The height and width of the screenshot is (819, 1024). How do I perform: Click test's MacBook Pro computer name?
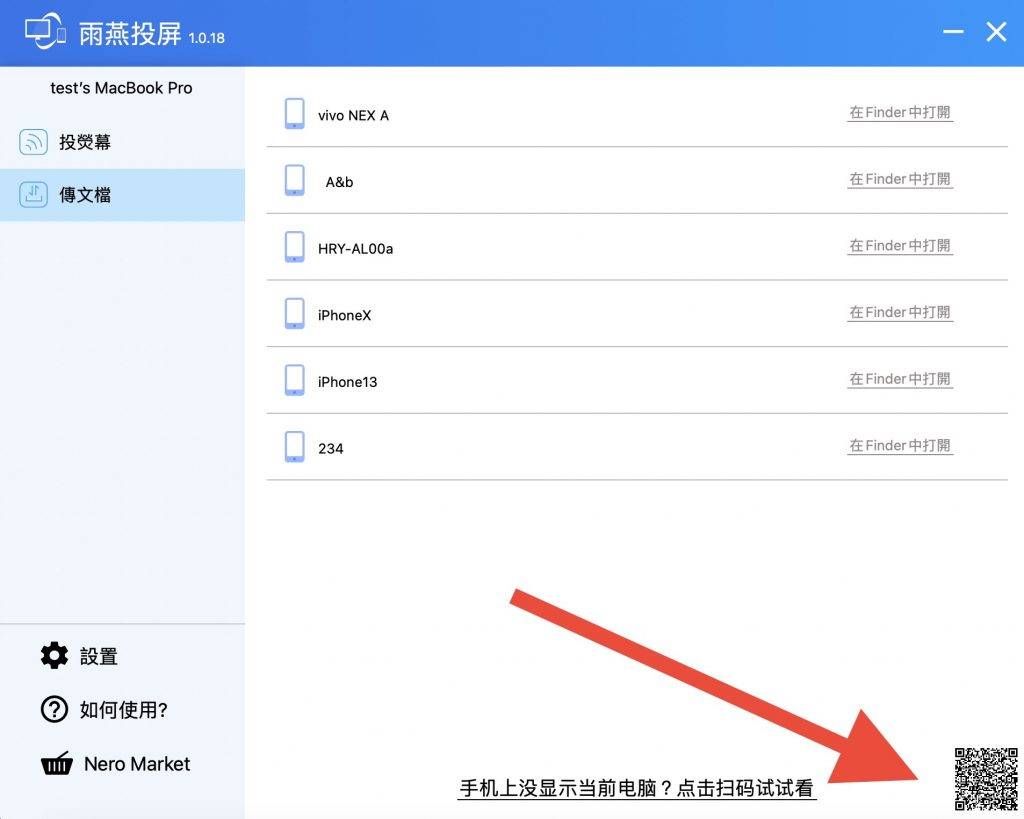point(121,88)
